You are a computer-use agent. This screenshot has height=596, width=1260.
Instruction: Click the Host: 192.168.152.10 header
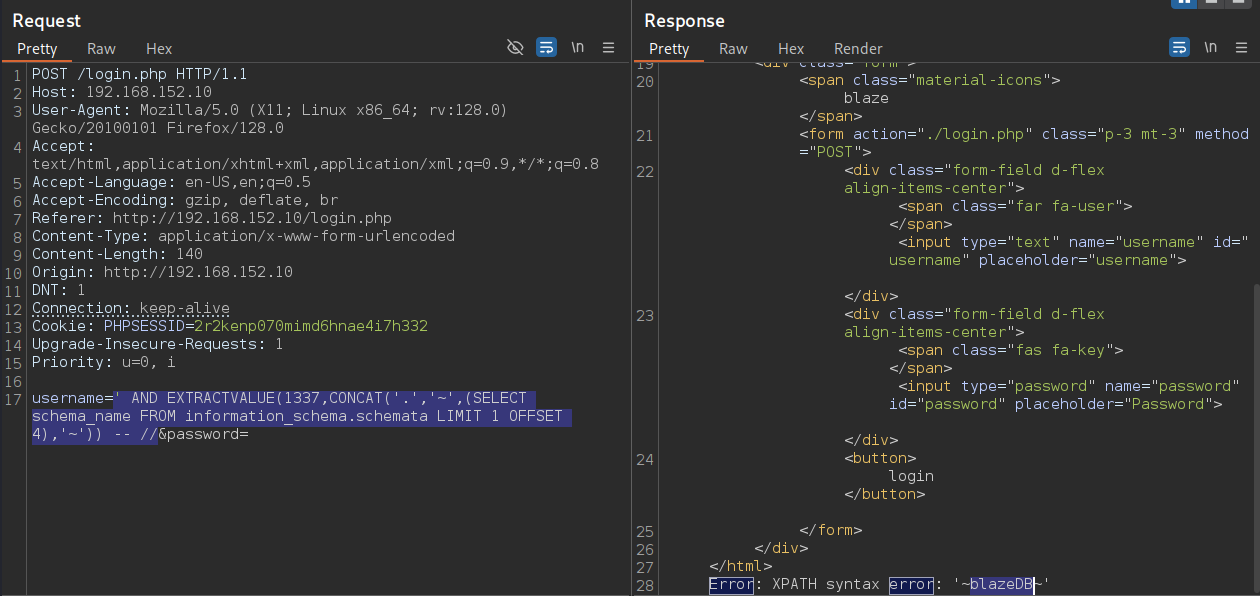tap(121, 92)
